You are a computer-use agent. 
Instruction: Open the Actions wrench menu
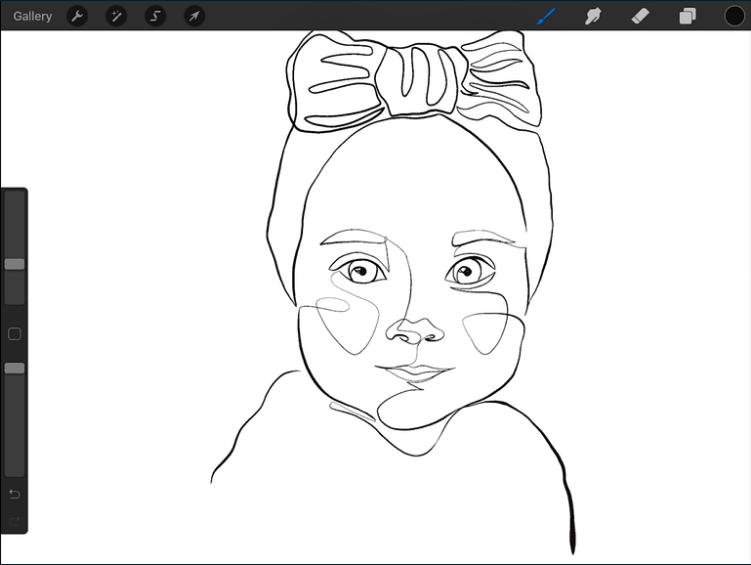click(x=77, y=16)
